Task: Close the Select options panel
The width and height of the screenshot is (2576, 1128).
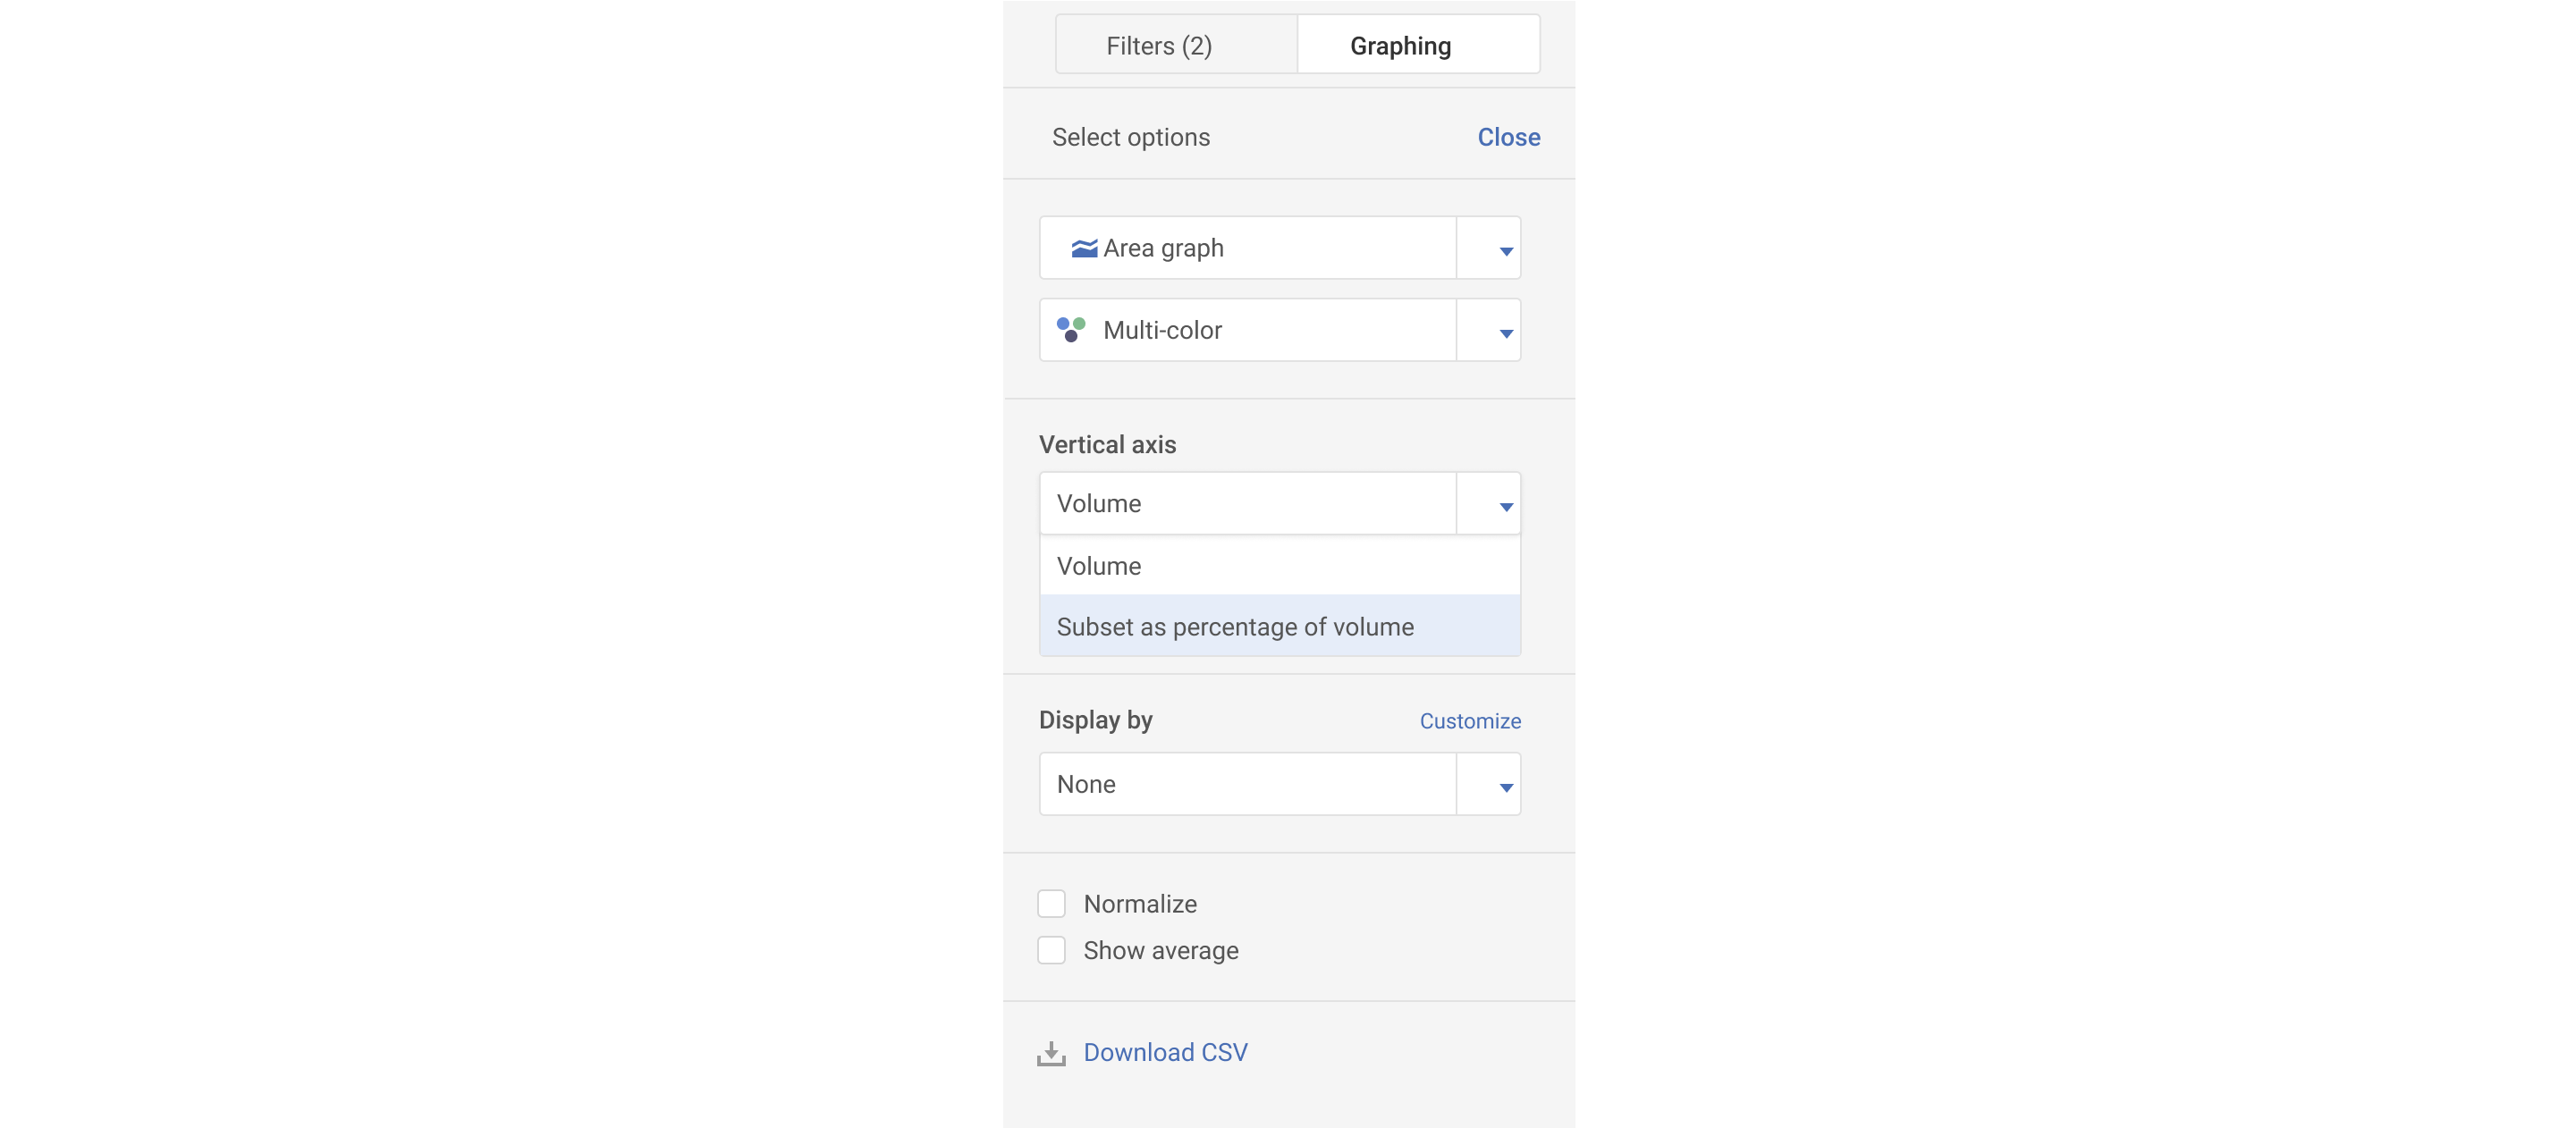Action: pyautogui.click(x=1508, y=137)
